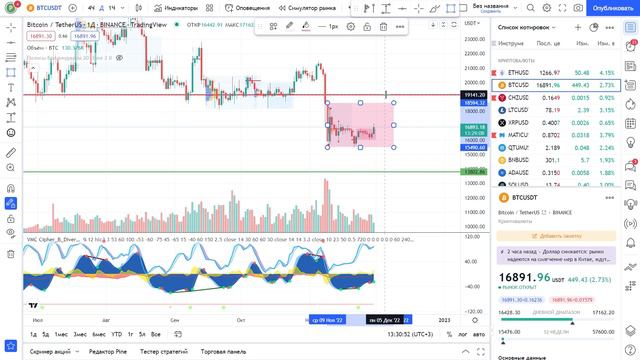Create alert via Оповещения
The height and width of the screenshot is (360, 640).
pyautogui.click(x=247, y=8)
